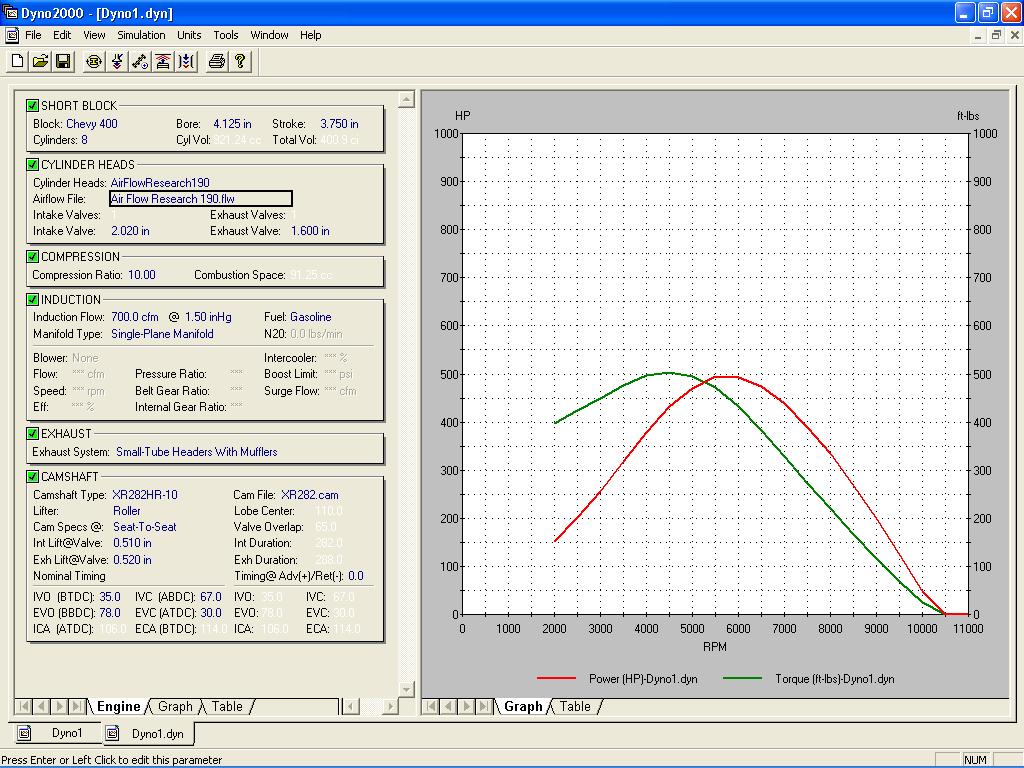Viewport: 1024px width, 768px height.
Task: Uncheck the INDUCTION section checkbox
Action: pyautogui.click(x=33, y=299)
